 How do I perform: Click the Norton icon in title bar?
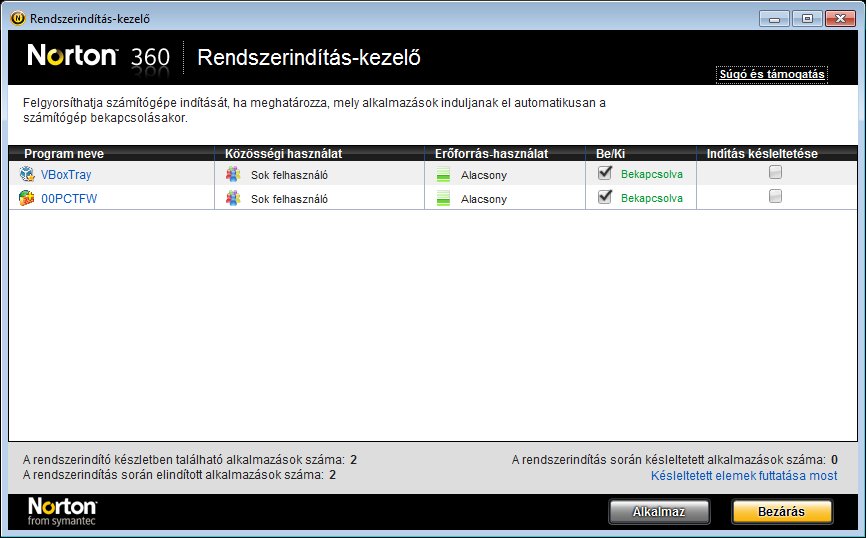pos(17,17)
